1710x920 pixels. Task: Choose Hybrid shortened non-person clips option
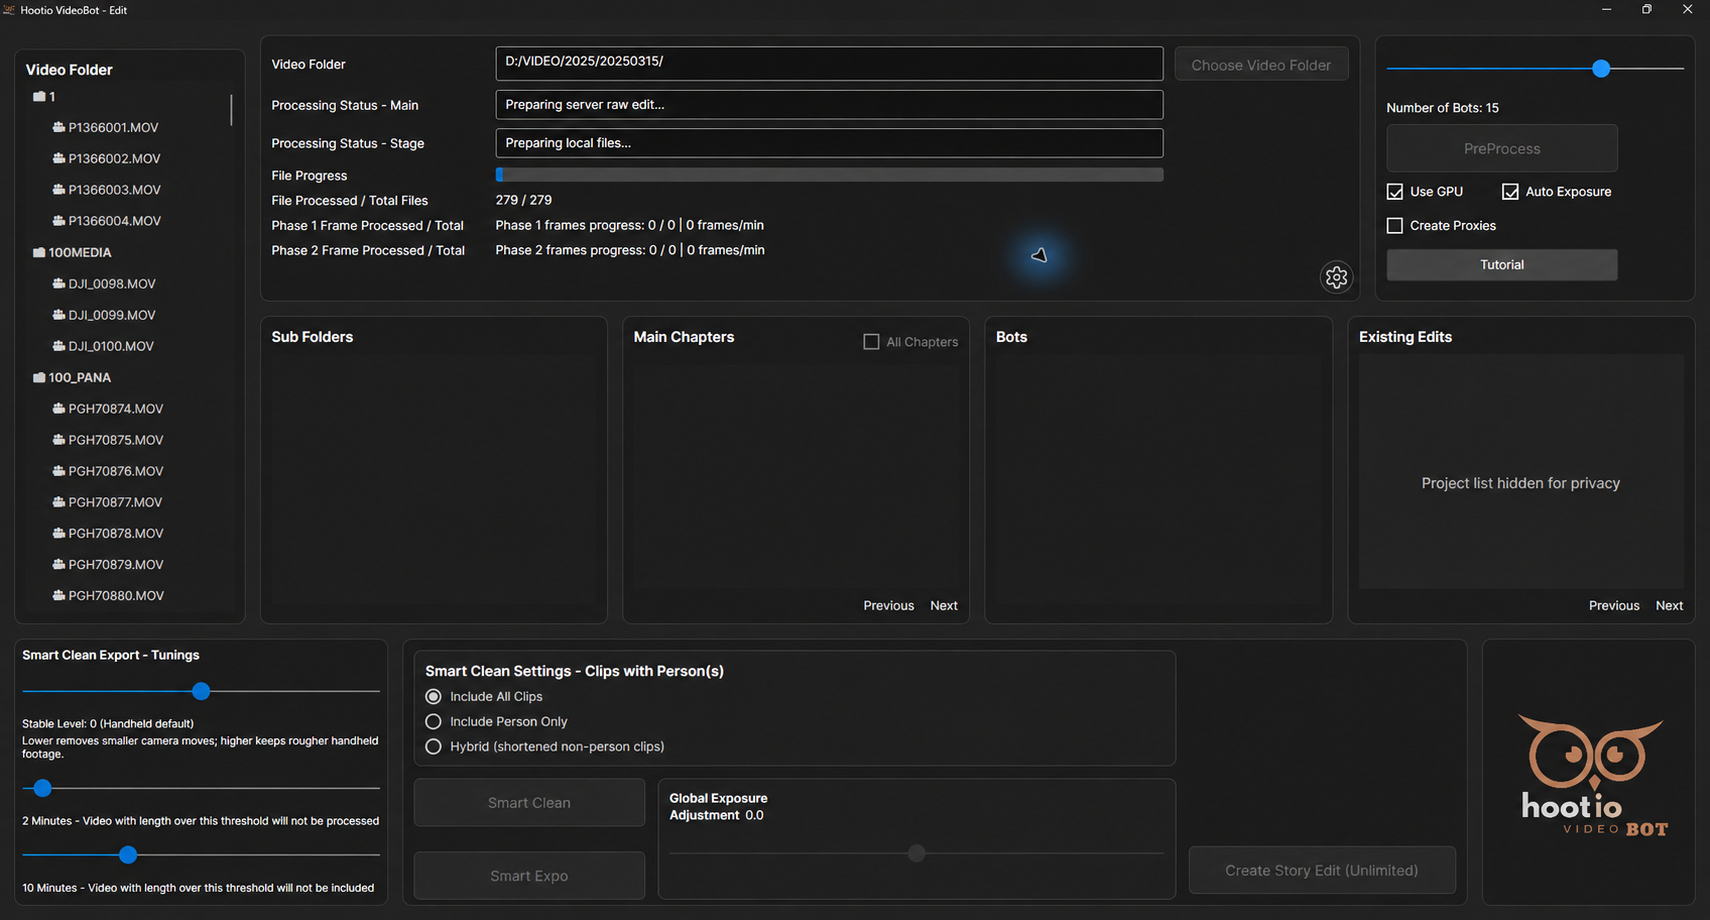(x=433, y=747)
